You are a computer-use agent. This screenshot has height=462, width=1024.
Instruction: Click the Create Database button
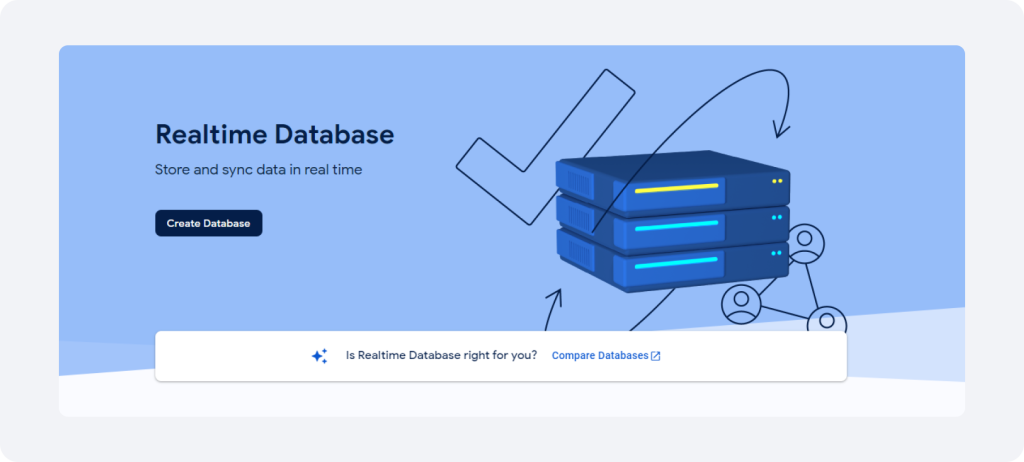208,223
